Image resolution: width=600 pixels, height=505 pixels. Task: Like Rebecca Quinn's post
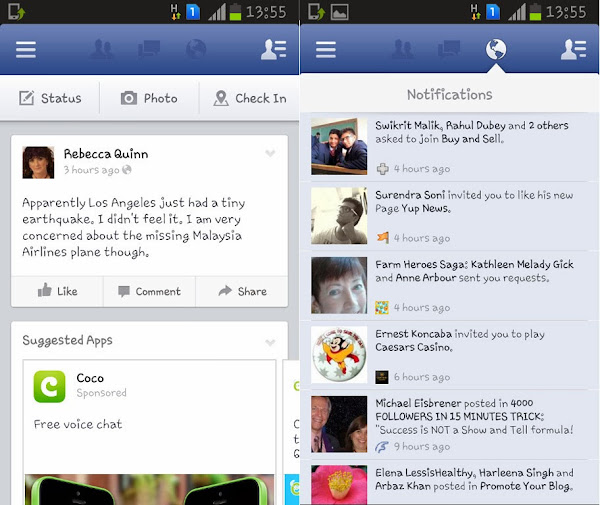[x=57, y=291]
